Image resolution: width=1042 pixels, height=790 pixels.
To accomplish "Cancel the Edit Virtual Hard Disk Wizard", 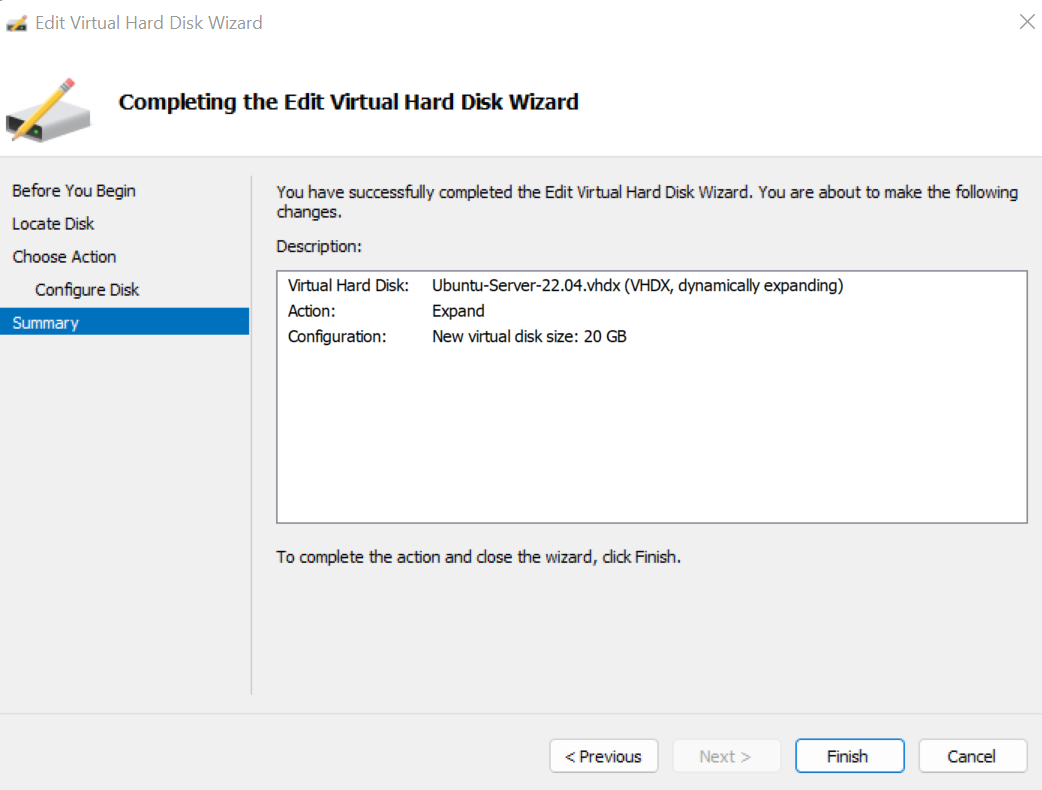I will coord(972,756).
